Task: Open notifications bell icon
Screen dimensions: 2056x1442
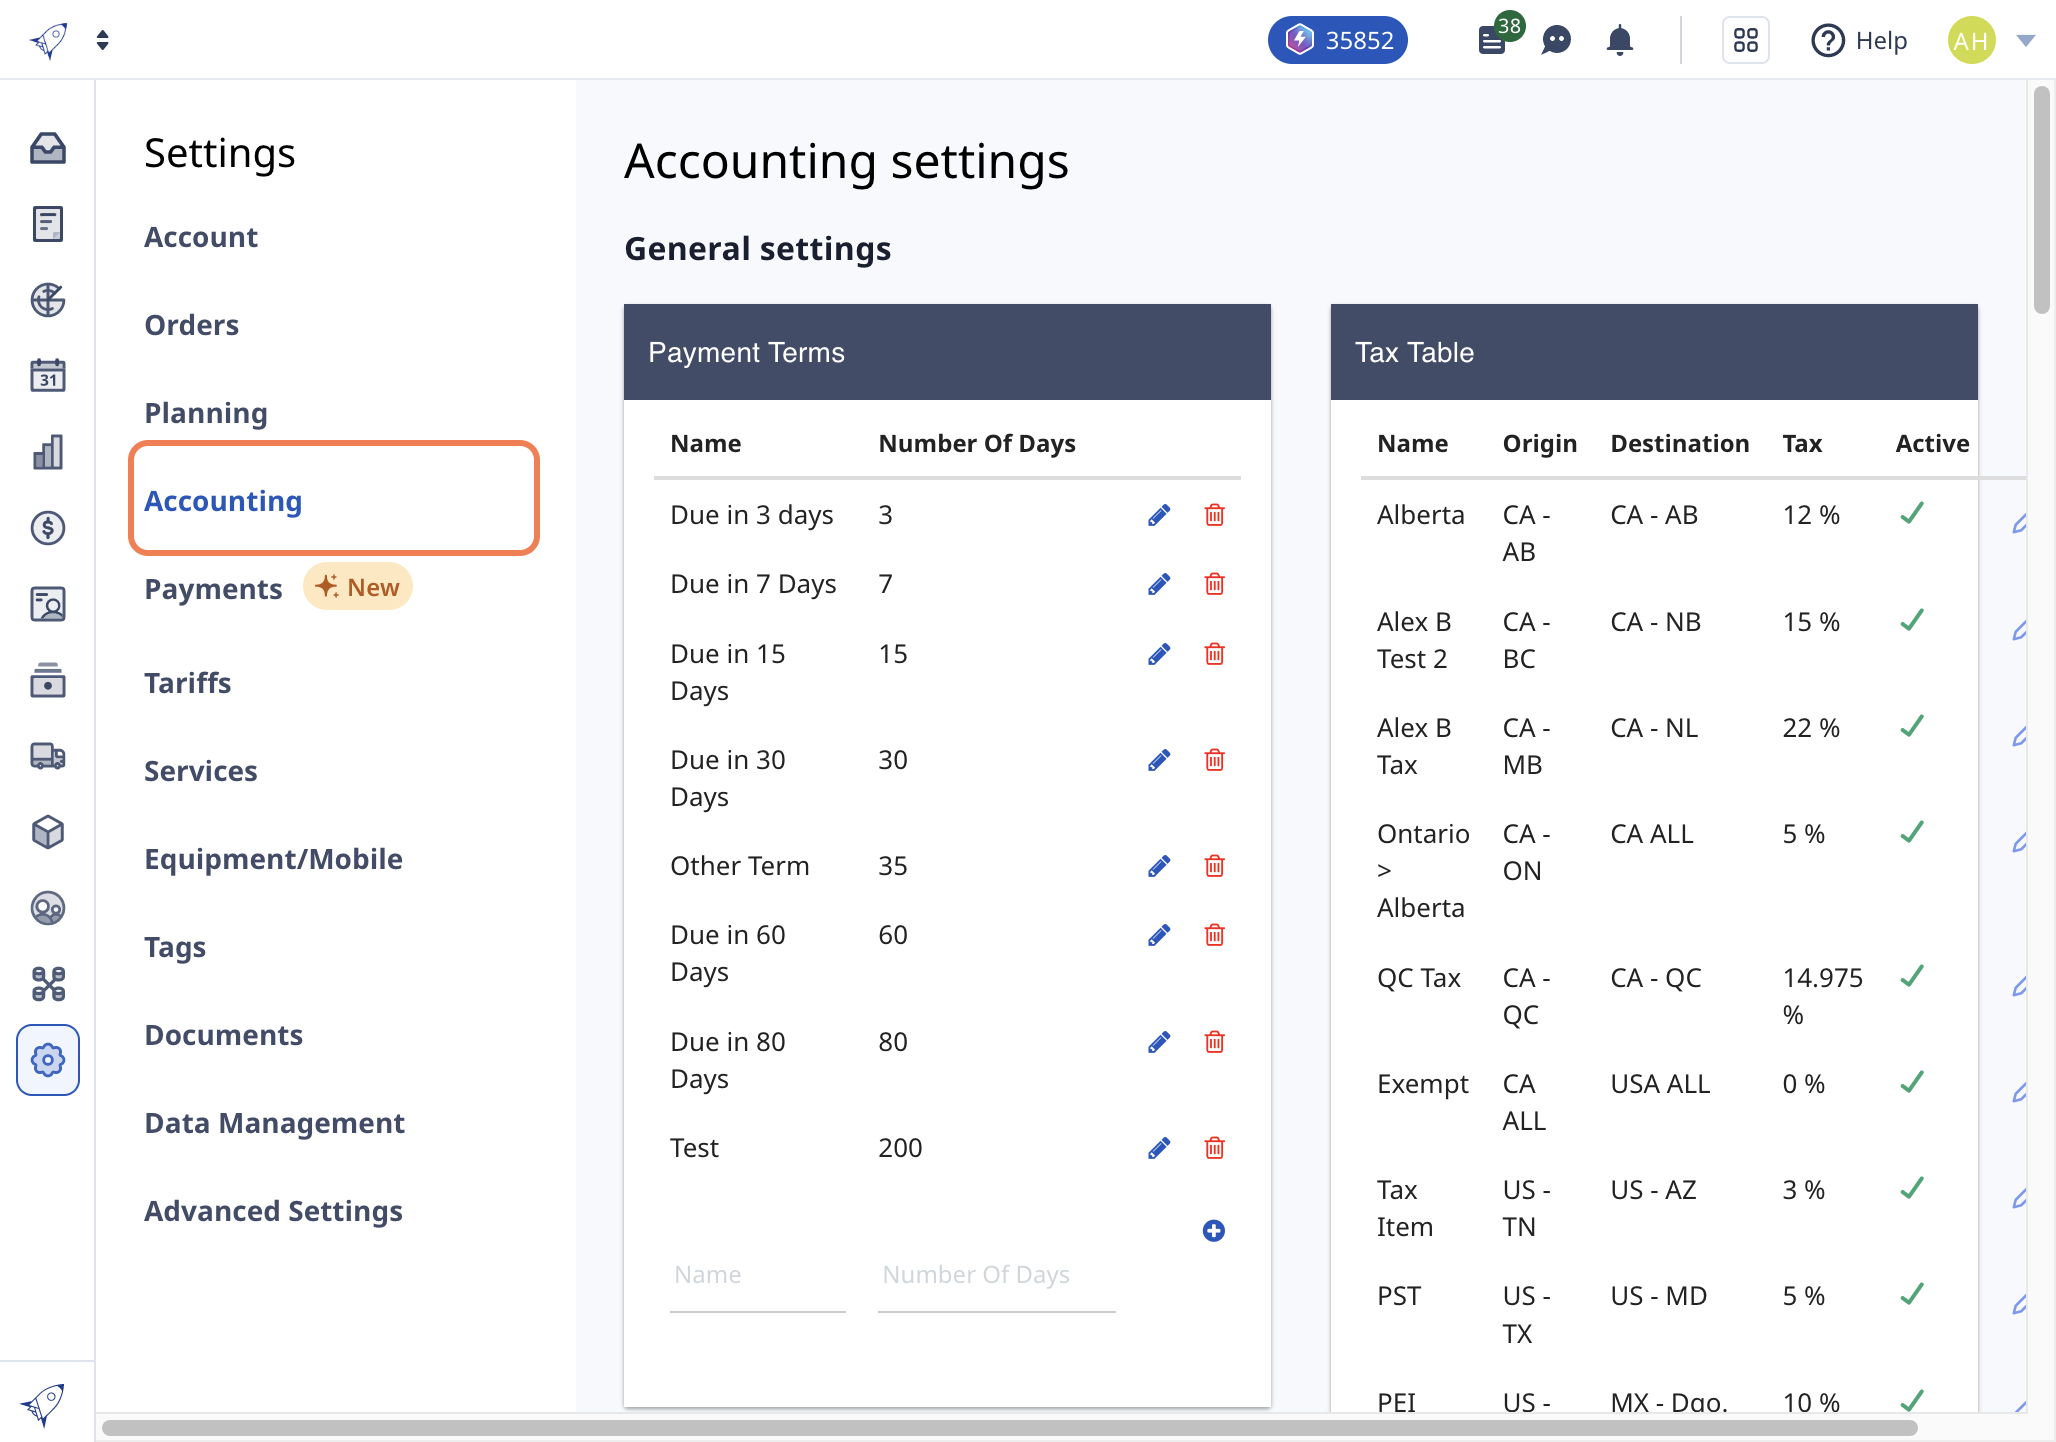Action: [1619, 41]
